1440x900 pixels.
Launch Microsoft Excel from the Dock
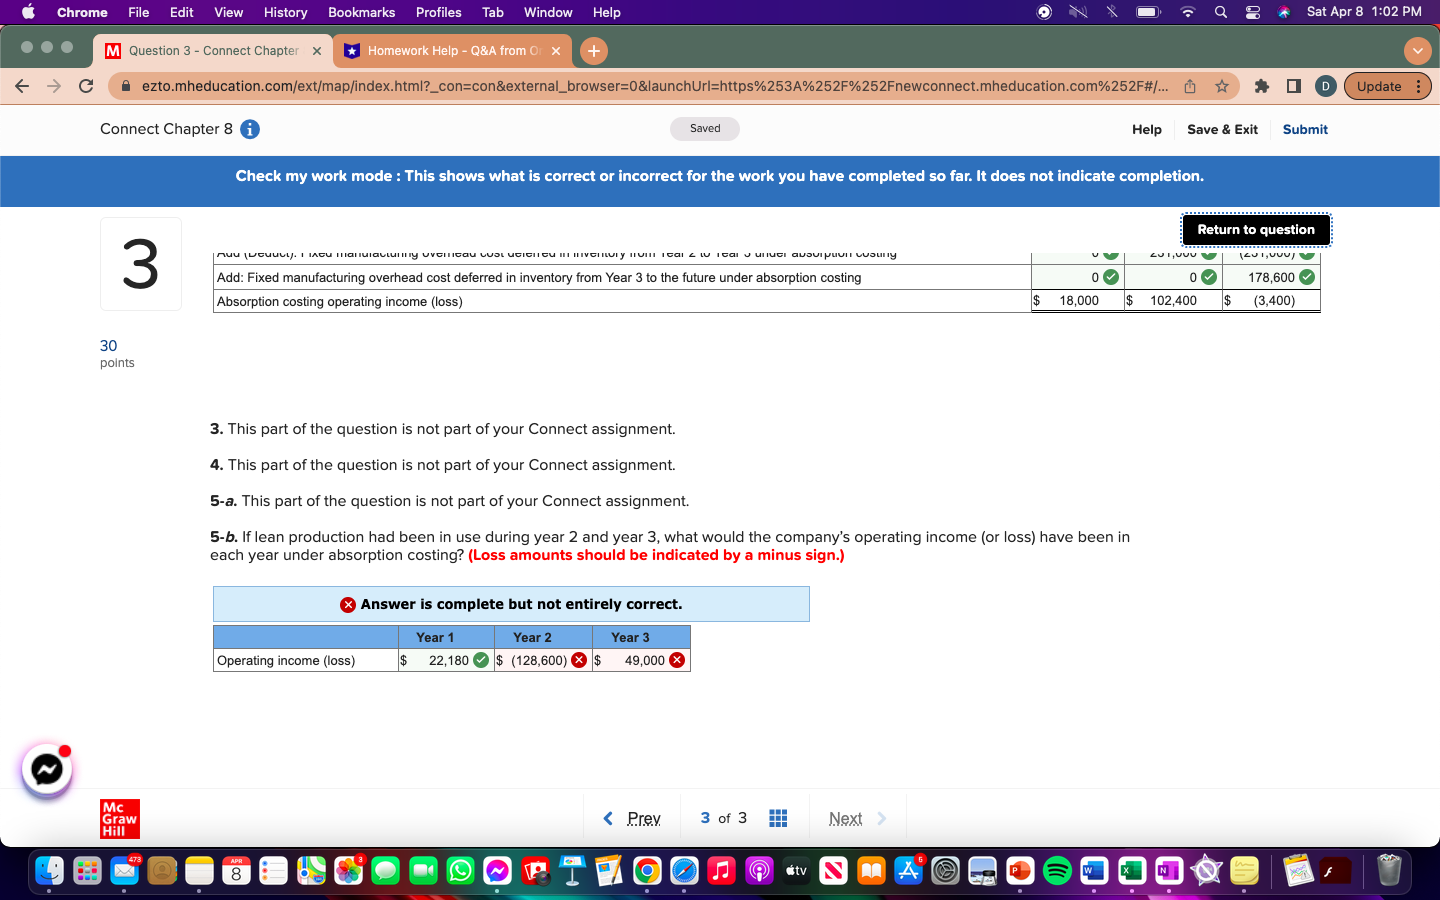click(1131, 871)
